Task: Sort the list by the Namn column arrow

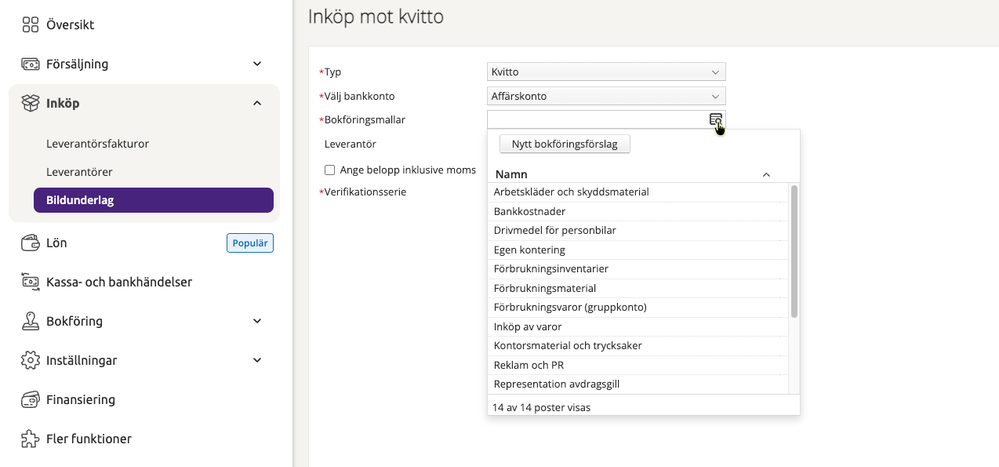Action: (766, 175)
